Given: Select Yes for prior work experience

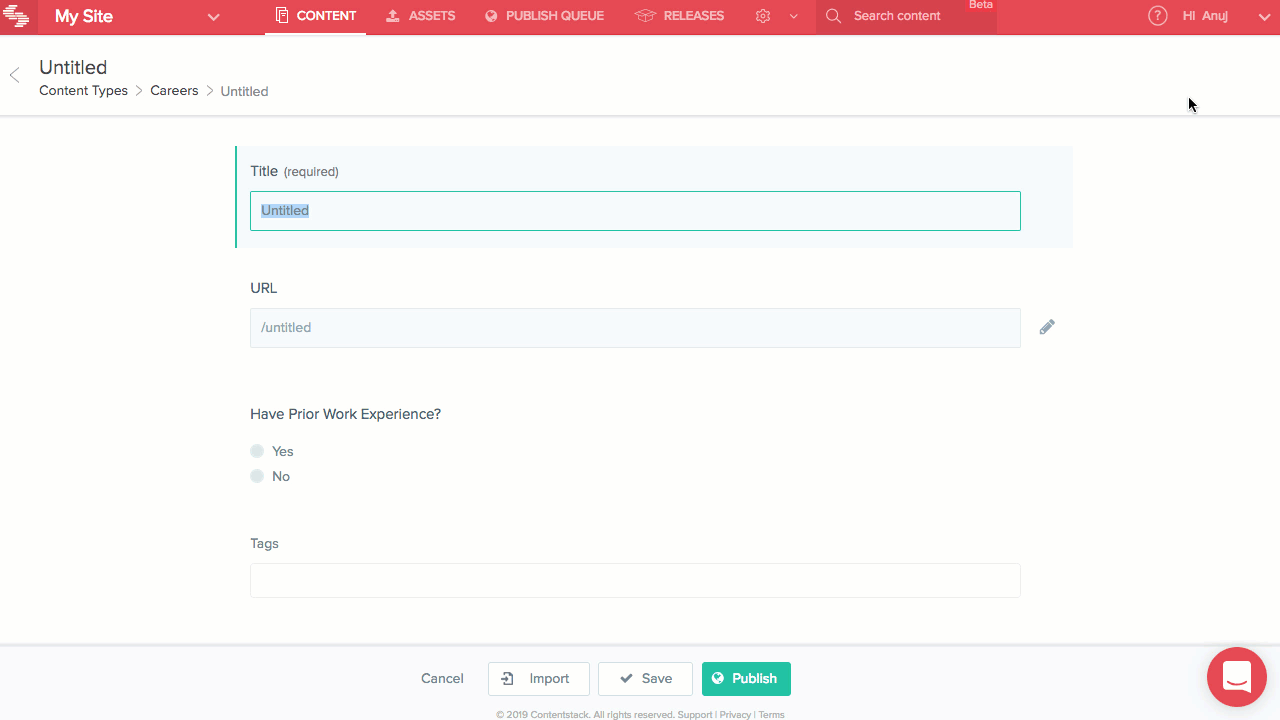Looking at the screenshot, I should [x=257, y=451].
